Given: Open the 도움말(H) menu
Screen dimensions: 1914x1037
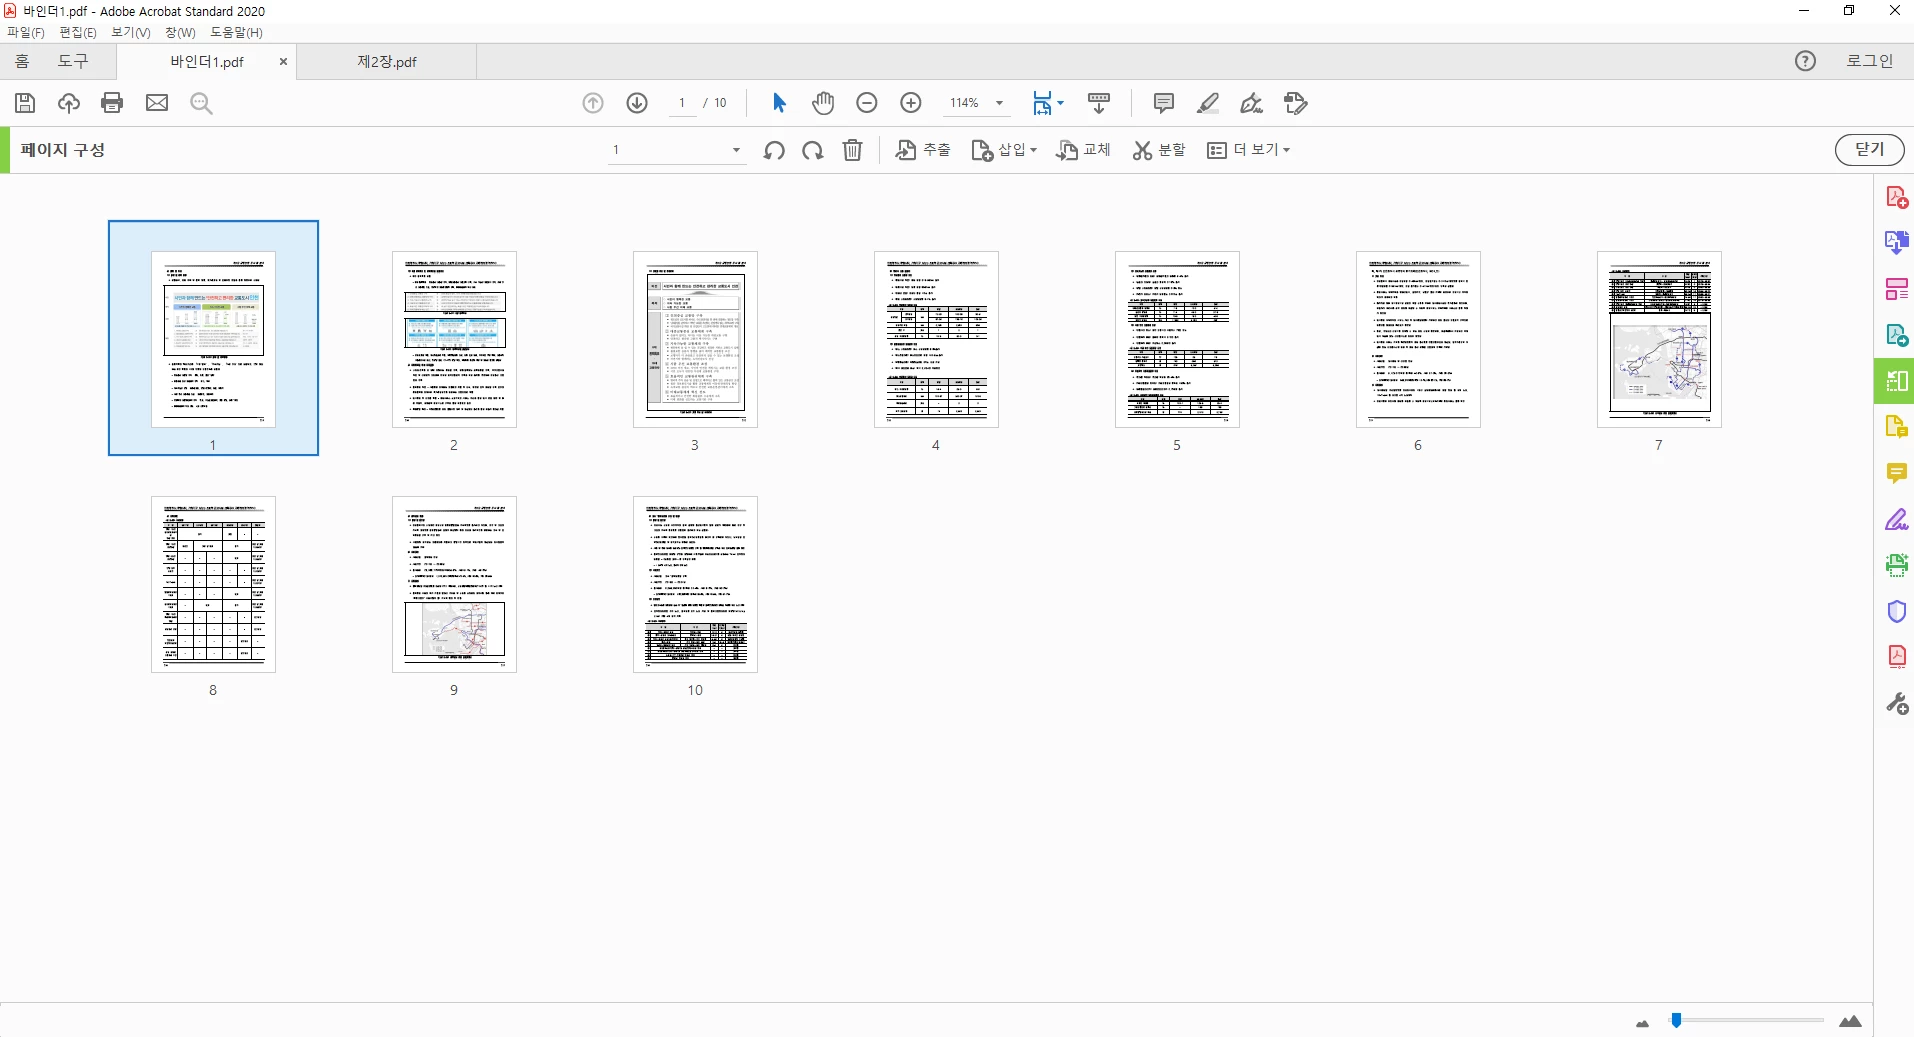Looking at the screenshot, I should 236,32.
